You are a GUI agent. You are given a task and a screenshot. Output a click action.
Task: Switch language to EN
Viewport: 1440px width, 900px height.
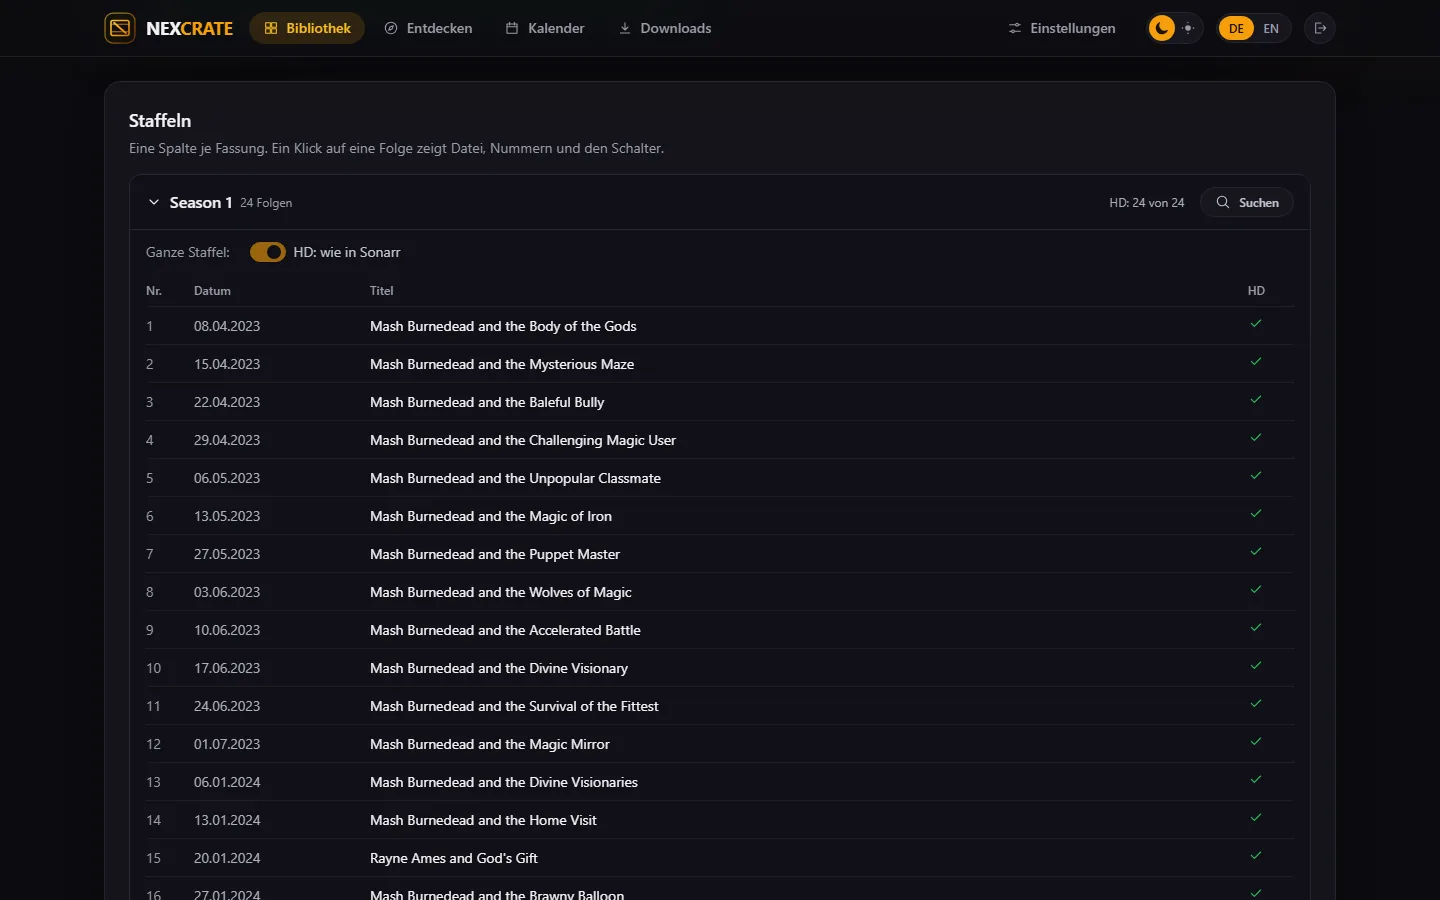[x=1271, y=28]
